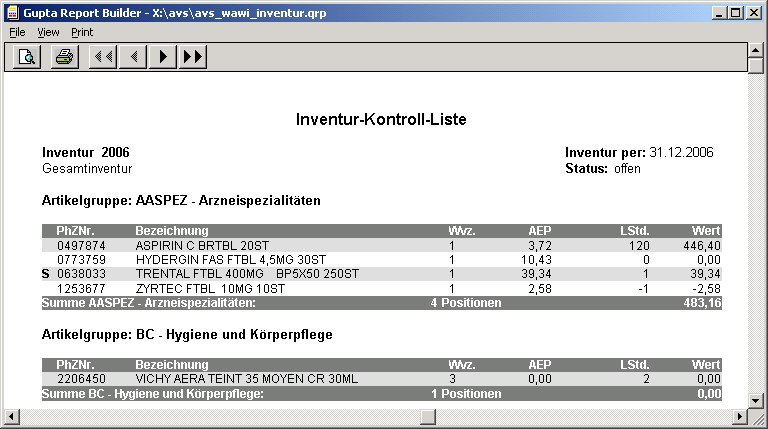
Task: Select PhZNr. 2206450
Action: click(81, 379)
